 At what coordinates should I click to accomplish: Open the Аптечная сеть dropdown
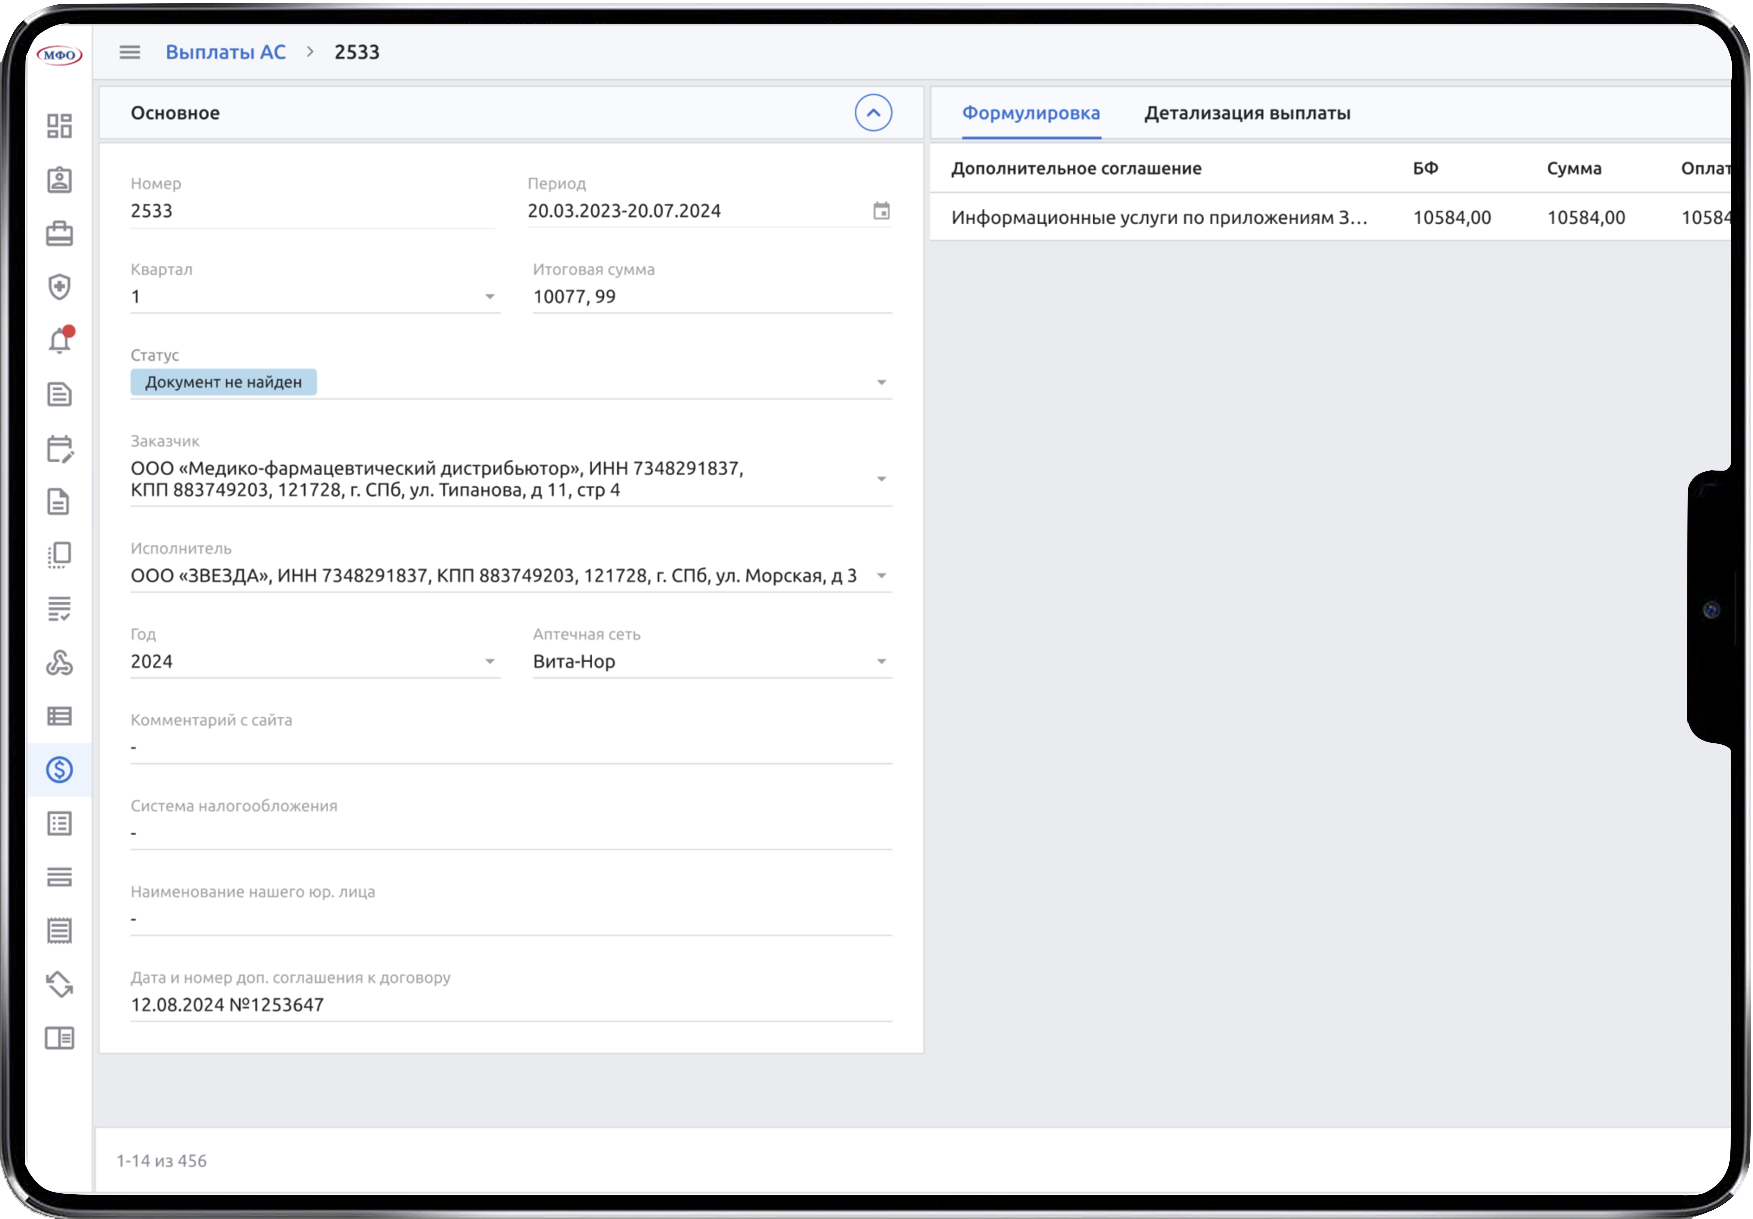881,661
